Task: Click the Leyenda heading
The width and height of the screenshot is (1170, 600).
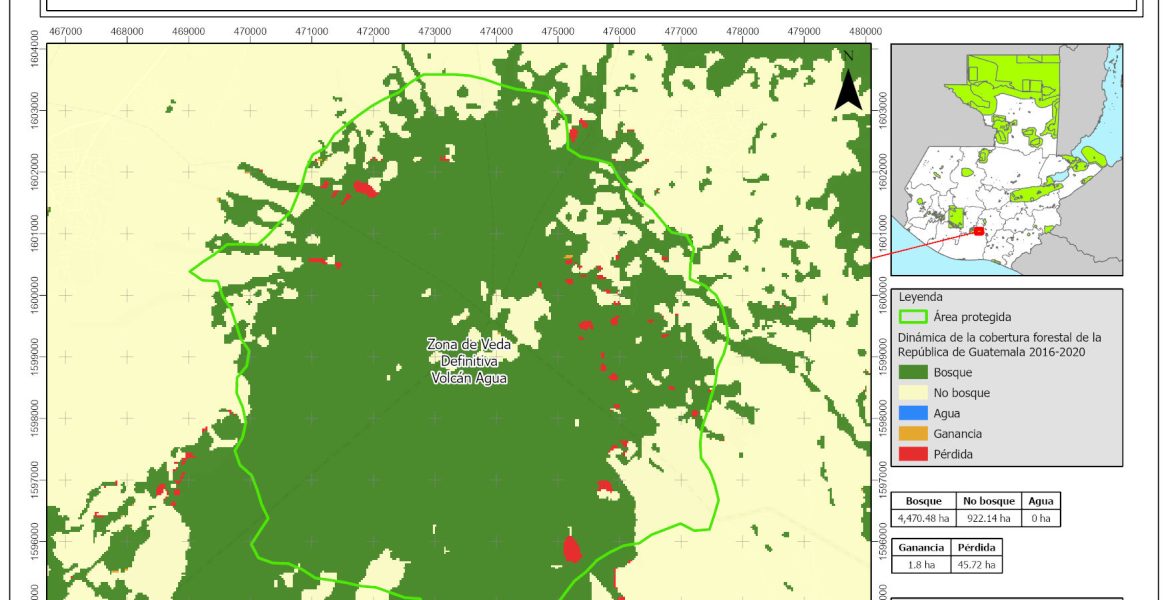Action: pyautogui.click(x=920, y=297)
